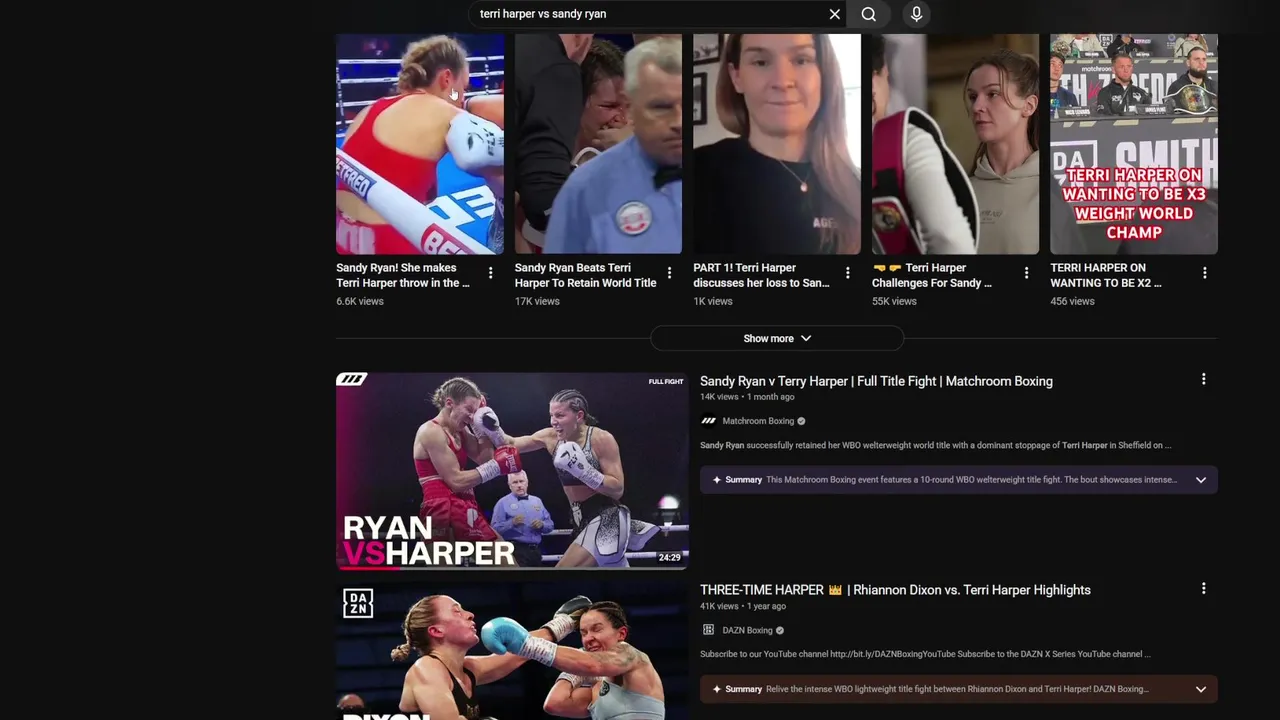The image size is (1280, 720).
Task: Open title 'THREE-TIME HARPER | Rhiannon Dixon vs. Terri Harper Highlights'
Action: 895,590
